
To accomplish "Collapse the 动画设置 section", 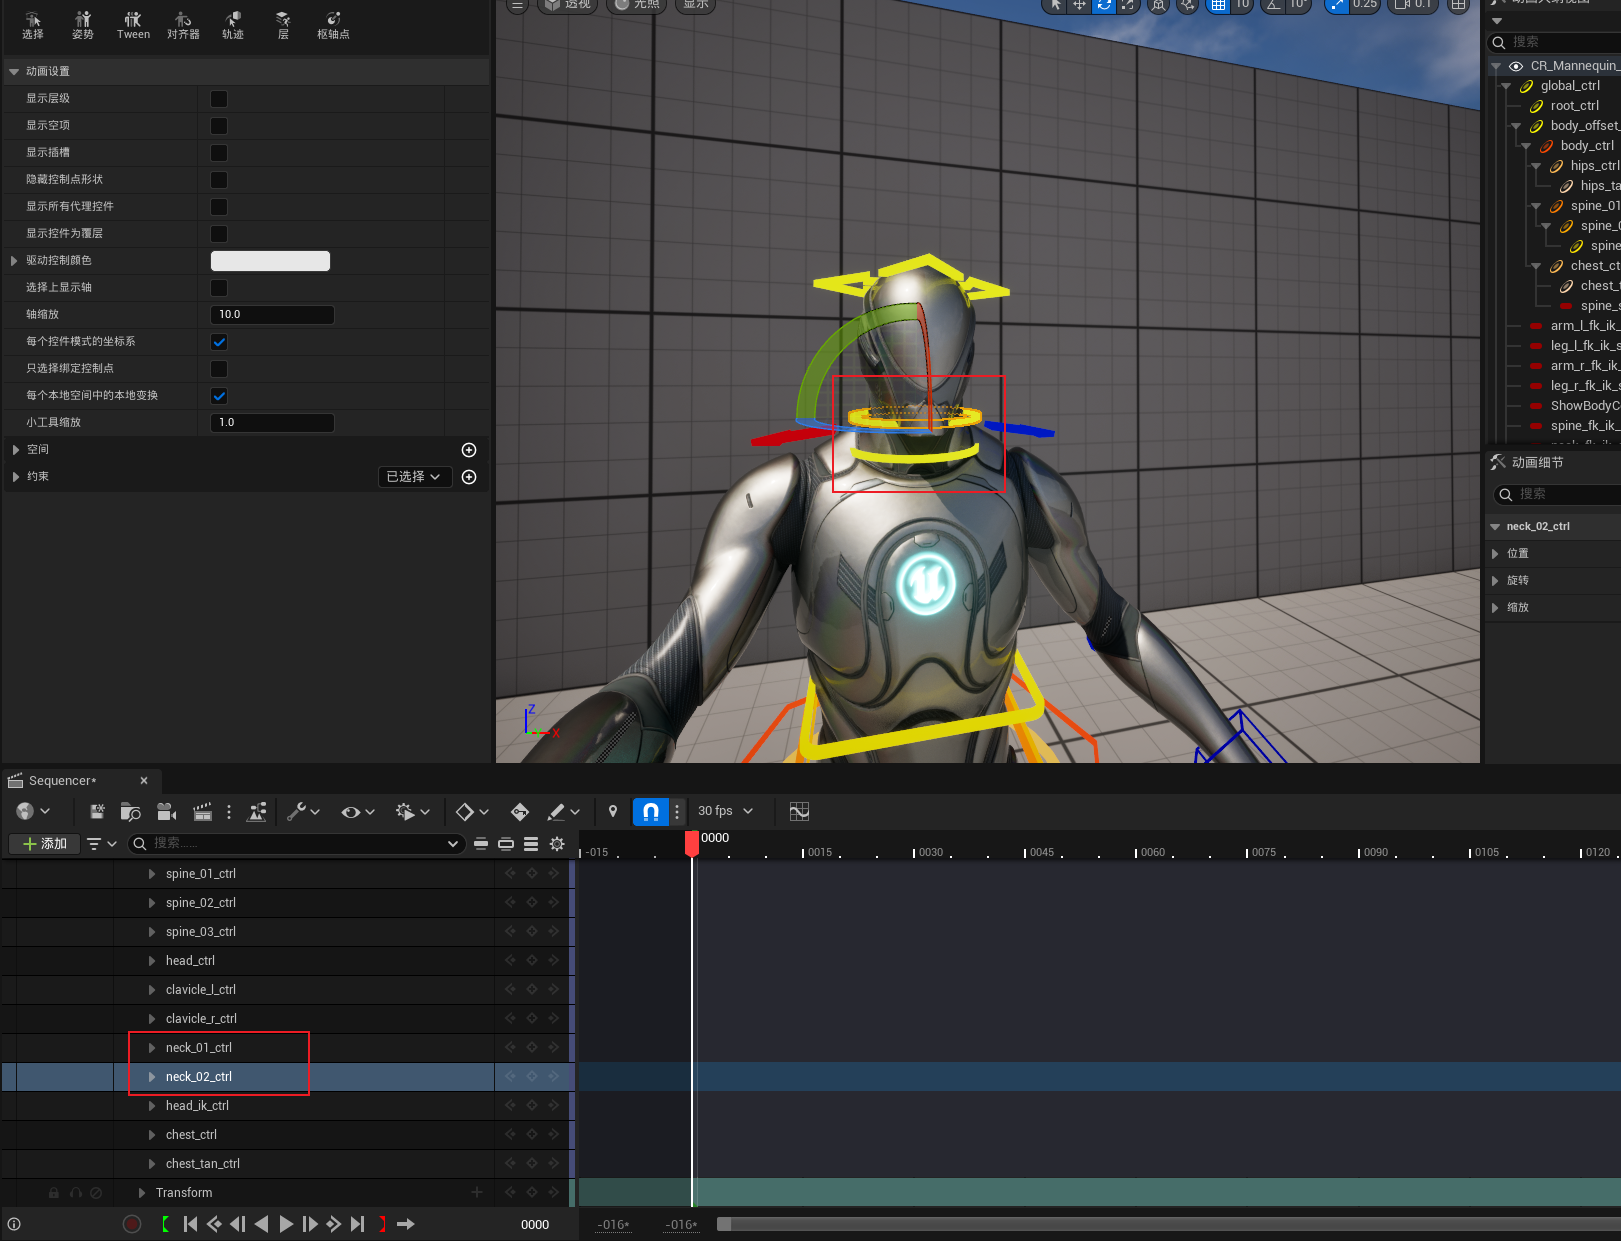I will [14, 72].
